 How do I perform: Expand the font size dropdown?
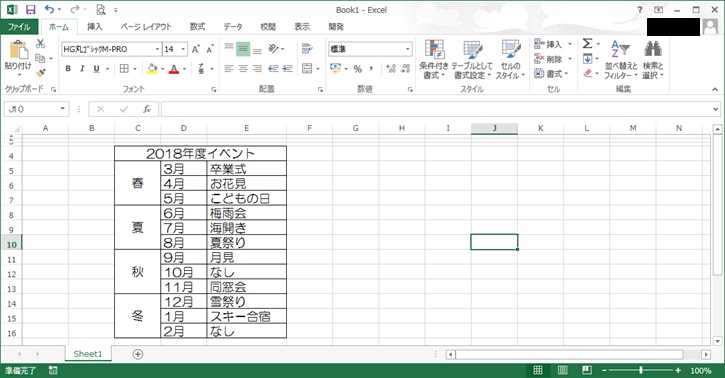click(x=183, y=49)
